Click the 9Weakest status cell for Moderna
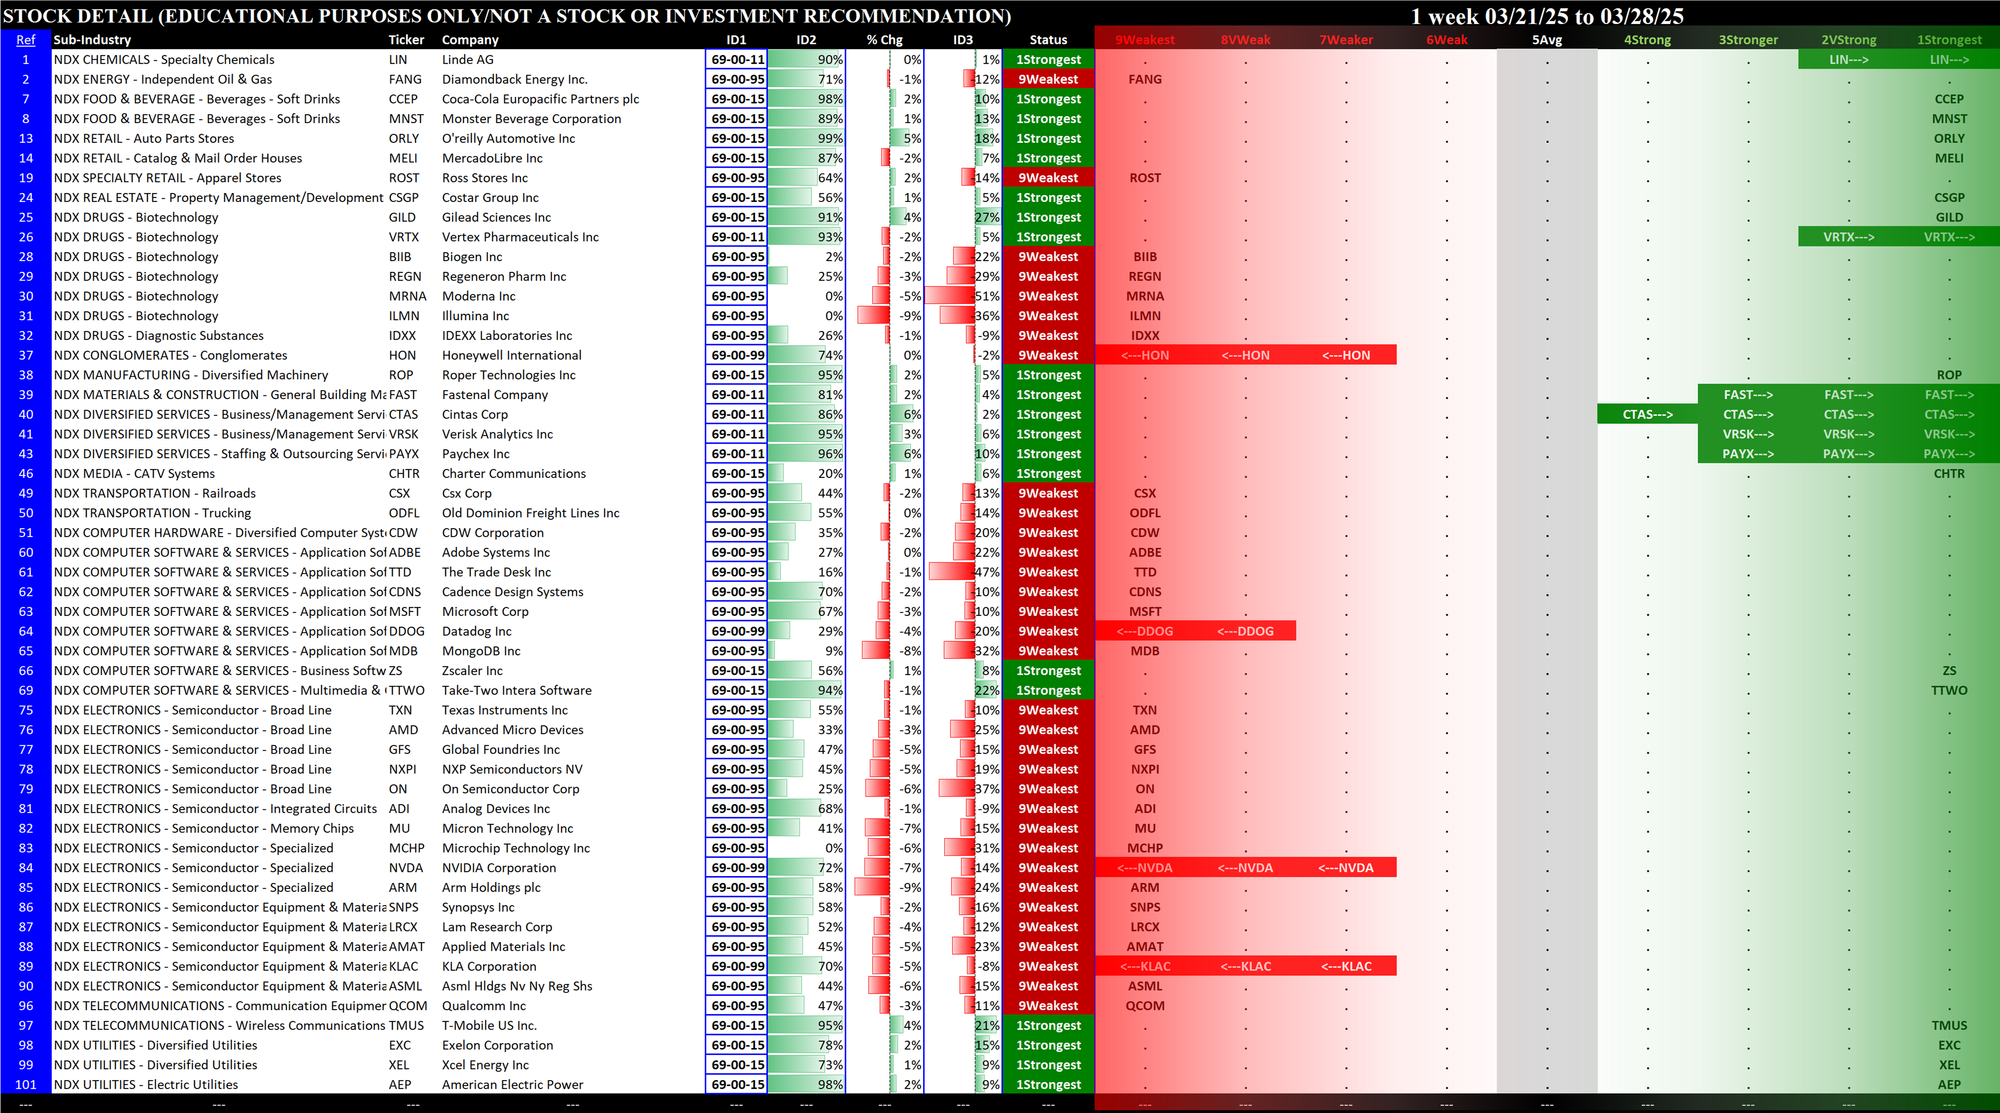This screenshot has width=2000, height=1113. 1048,297
